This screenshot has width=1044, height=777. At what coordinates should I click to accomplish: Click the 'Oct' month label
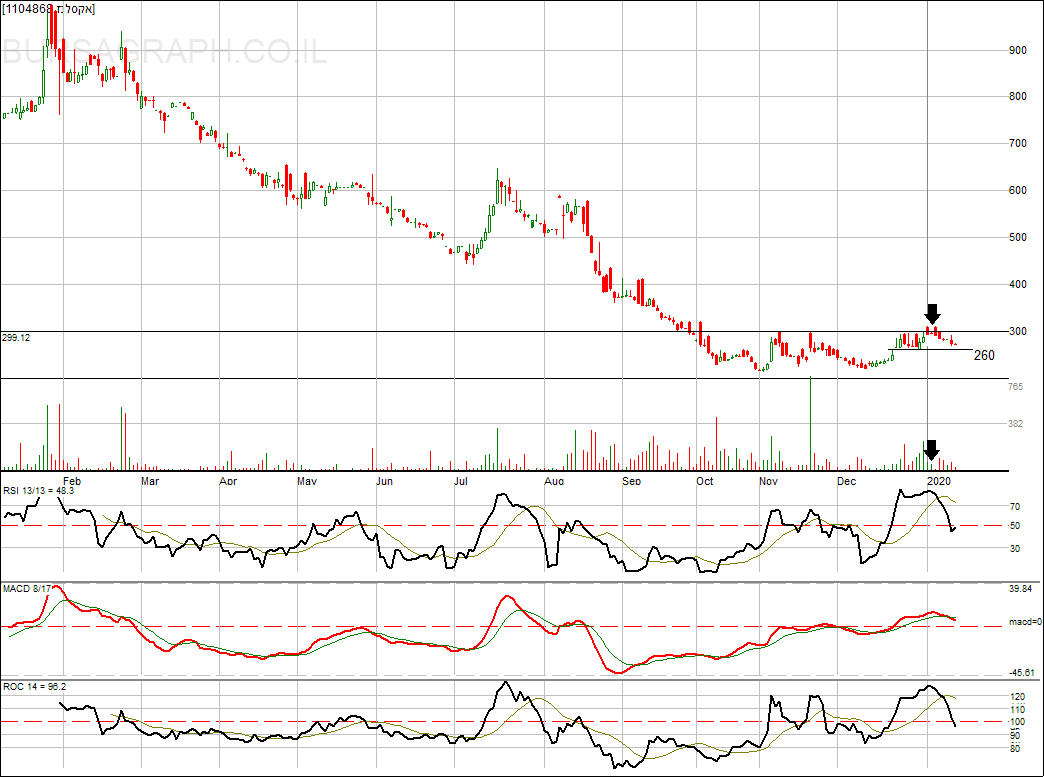704,481
